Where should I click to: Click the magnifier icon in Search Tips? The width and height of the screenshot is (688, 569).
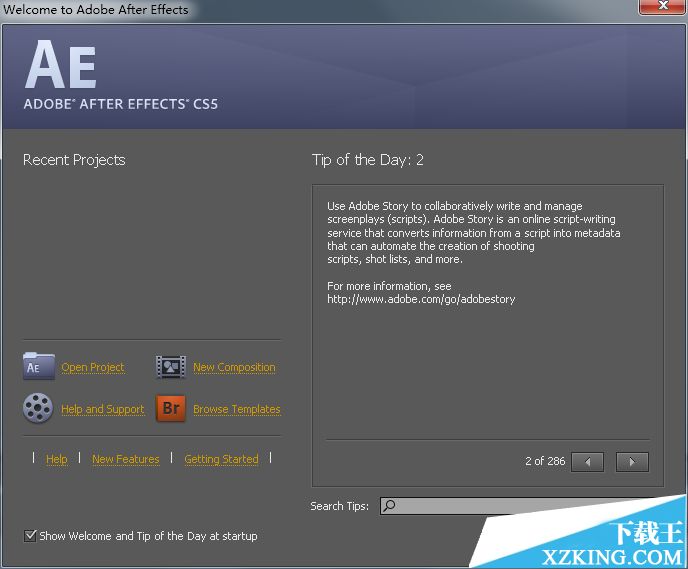click(389, 505)
